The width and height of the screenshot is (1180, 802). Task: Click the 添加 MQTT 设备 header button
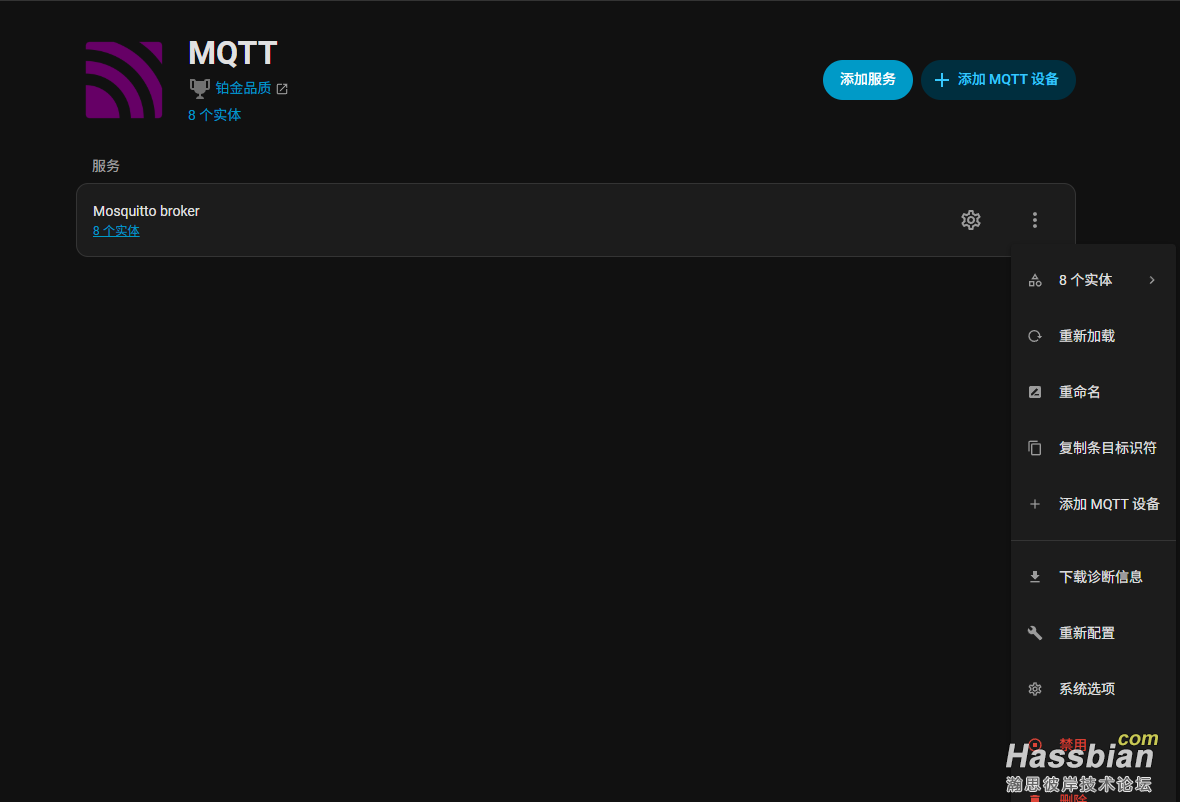pos(998,80)
